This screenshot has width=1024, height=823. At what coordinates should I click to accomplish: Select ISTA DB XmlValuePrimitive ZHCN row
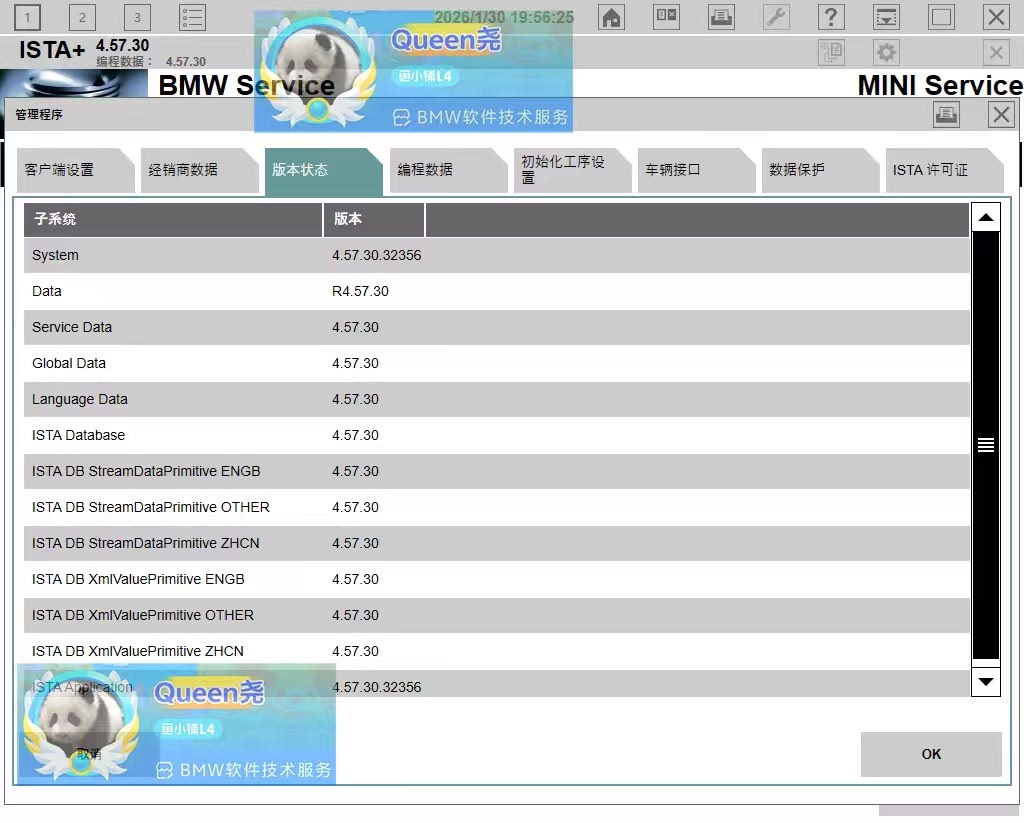496,651
